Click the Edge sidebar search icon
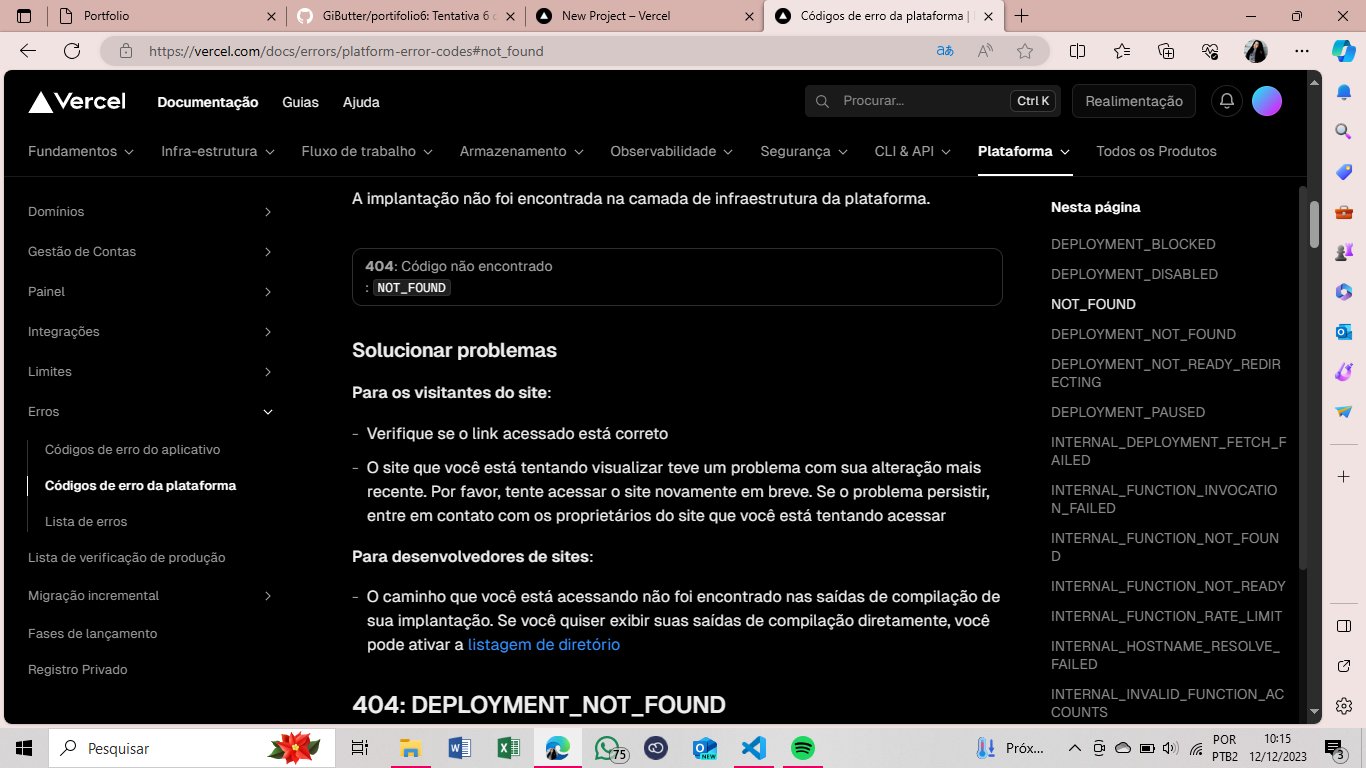Viewport: 1366px width, 768px height. [1344, 131]
